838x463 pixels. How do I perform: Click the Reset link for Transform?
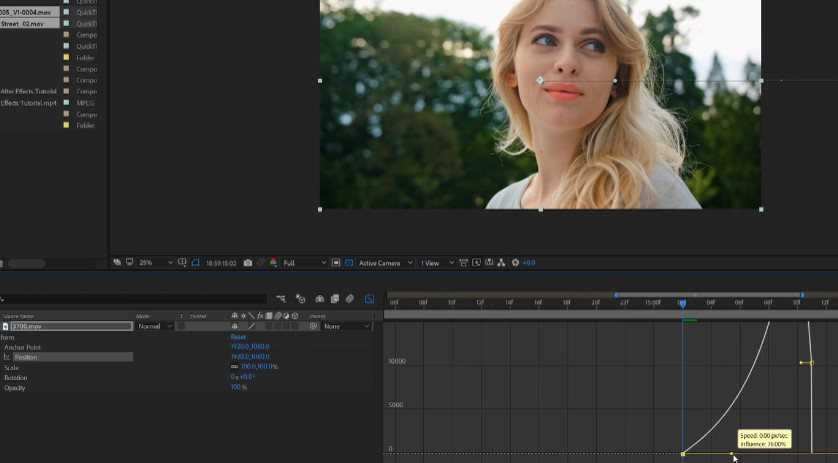237,337
